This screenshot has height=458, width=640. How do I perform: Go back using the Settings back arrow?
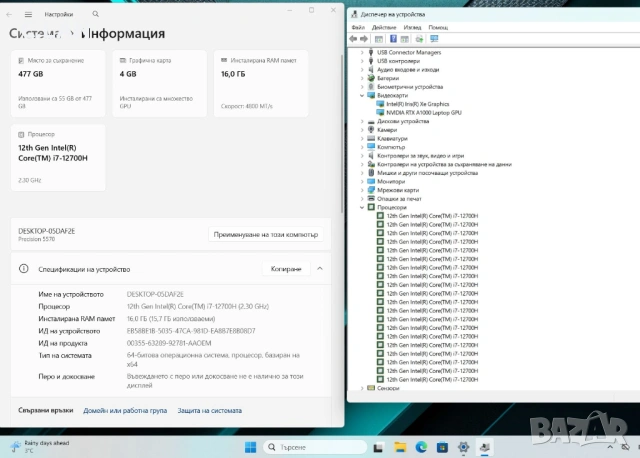click(9, 14)
